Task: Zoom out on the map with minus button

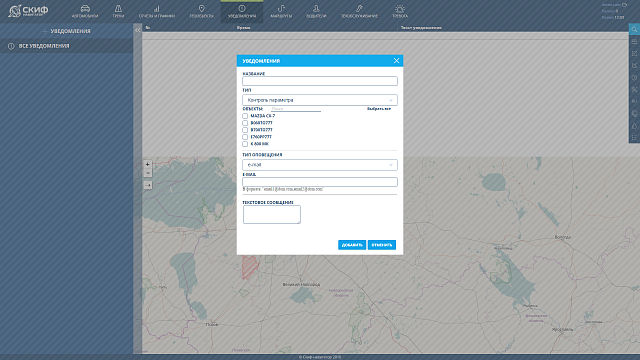Action: [147, 173]
